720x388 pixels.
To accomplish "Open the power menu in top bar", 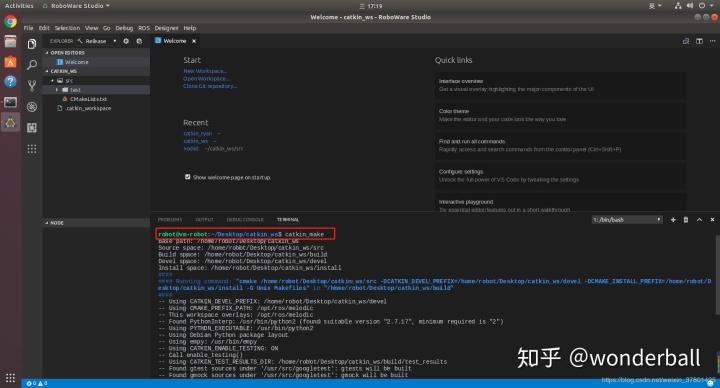I will [x=705, y=6].
